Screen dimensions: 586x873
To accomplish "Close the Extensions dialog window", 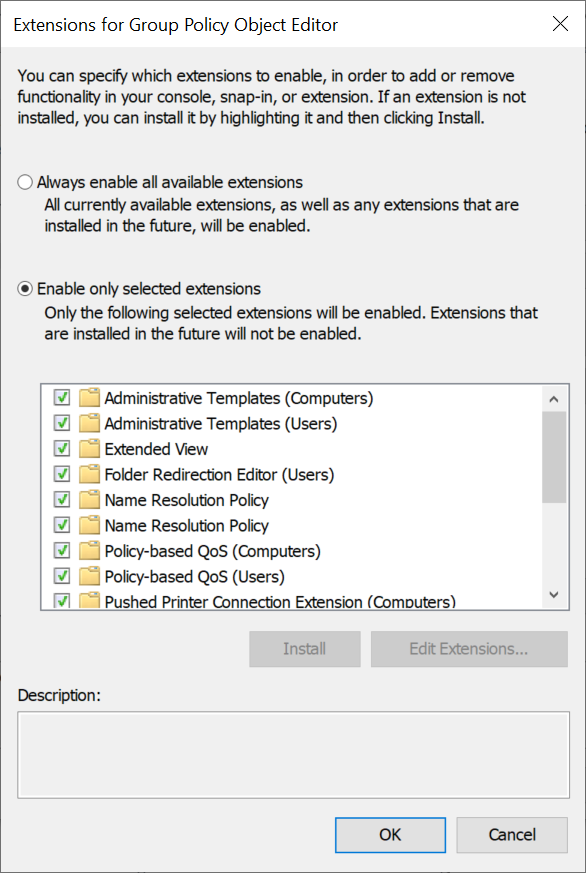I will click(x=560, y=24).
